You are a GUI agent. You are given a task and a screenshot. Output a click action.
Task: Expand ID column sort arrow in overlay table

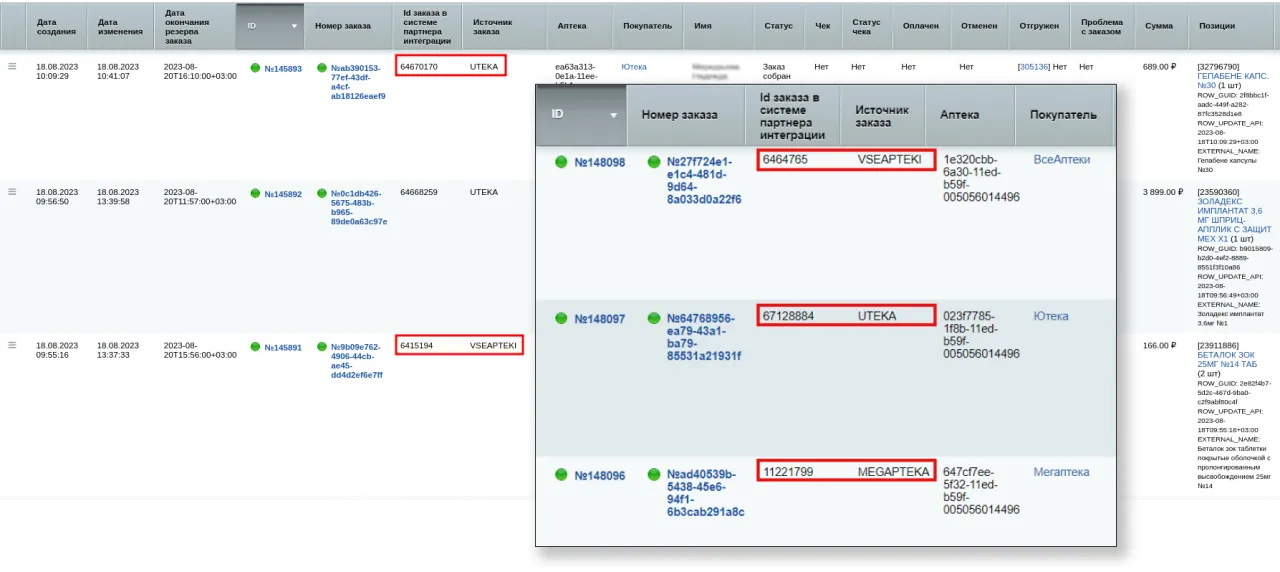[613, 115]
